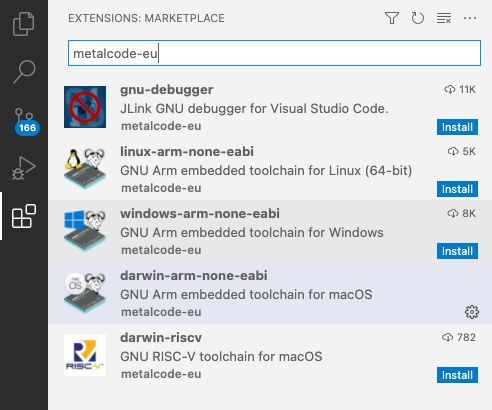Install the gnu-debugger extension

[457, 127]
